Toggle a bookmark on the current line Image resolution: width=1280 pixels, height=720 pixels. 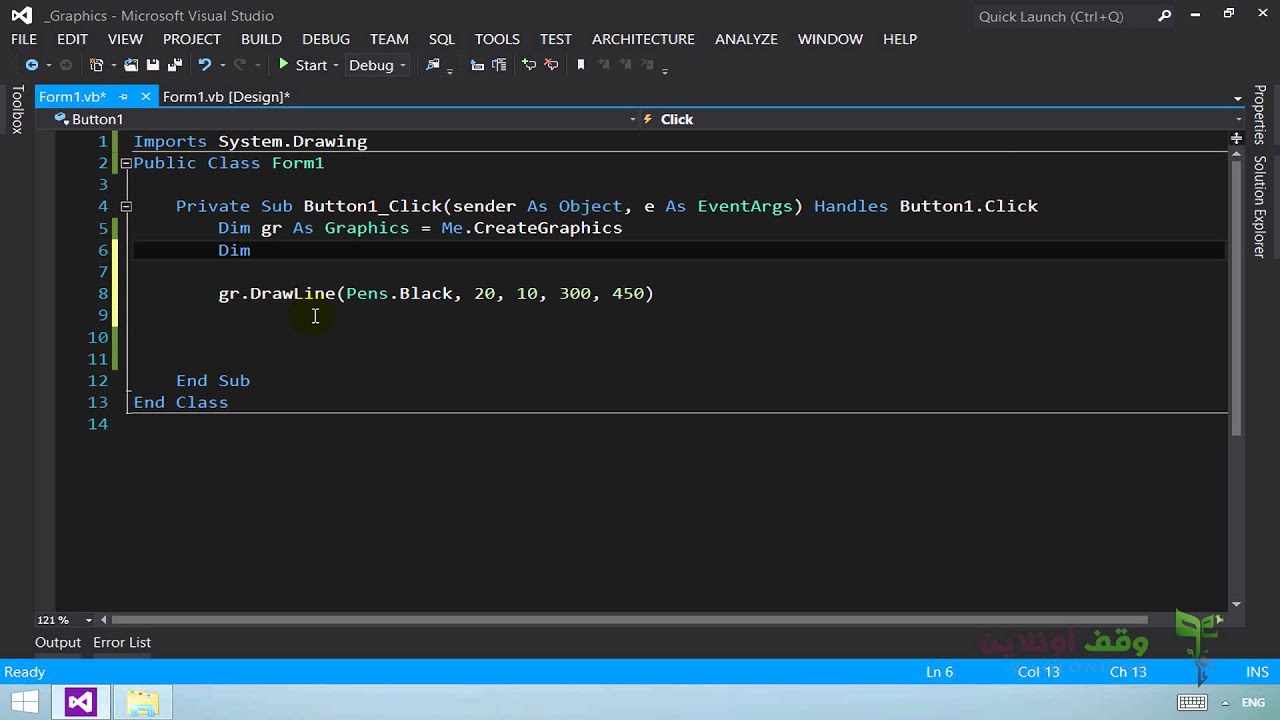[581, 65]
